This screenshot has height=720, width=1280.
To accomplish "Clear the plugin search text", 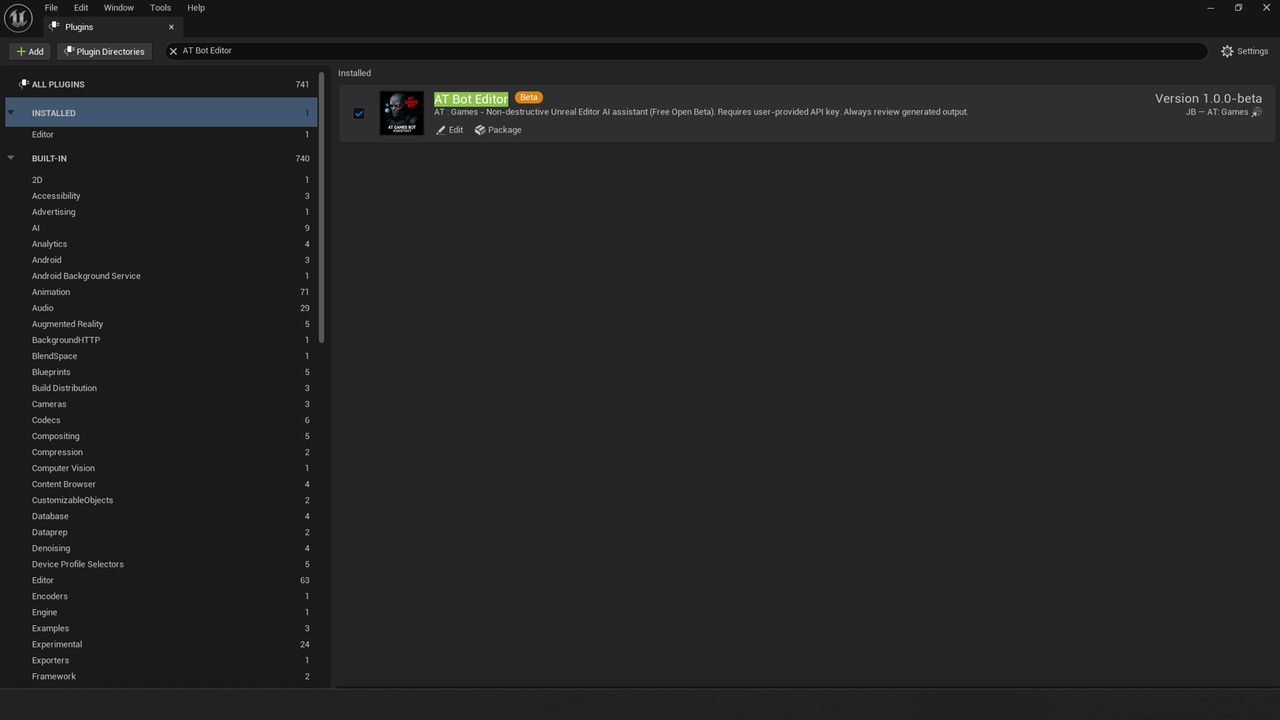I will tap(173, 51).
